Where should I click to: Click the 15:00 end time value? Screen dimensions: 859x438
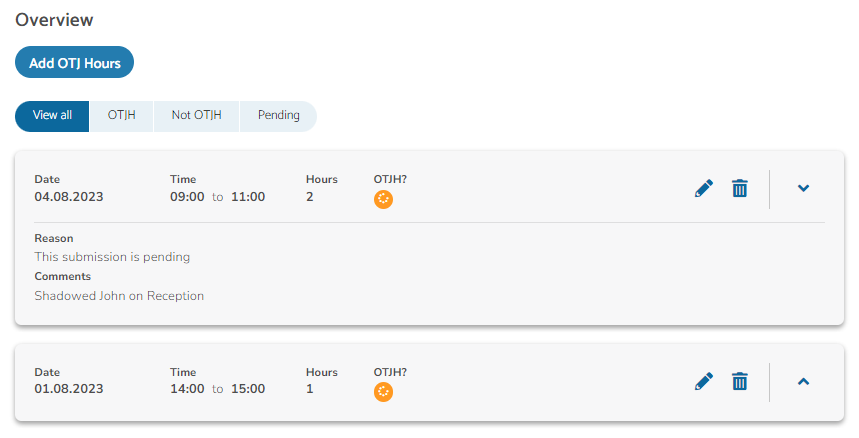(x=248, y=389)
